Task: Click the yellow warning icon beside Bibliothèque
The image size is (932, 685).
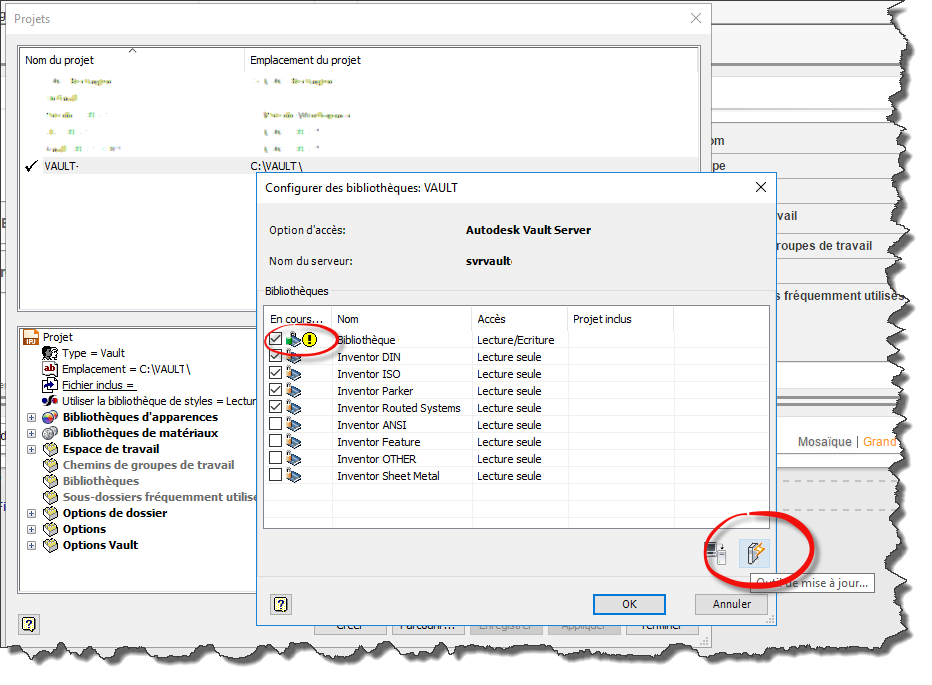Action: [310, 340]
